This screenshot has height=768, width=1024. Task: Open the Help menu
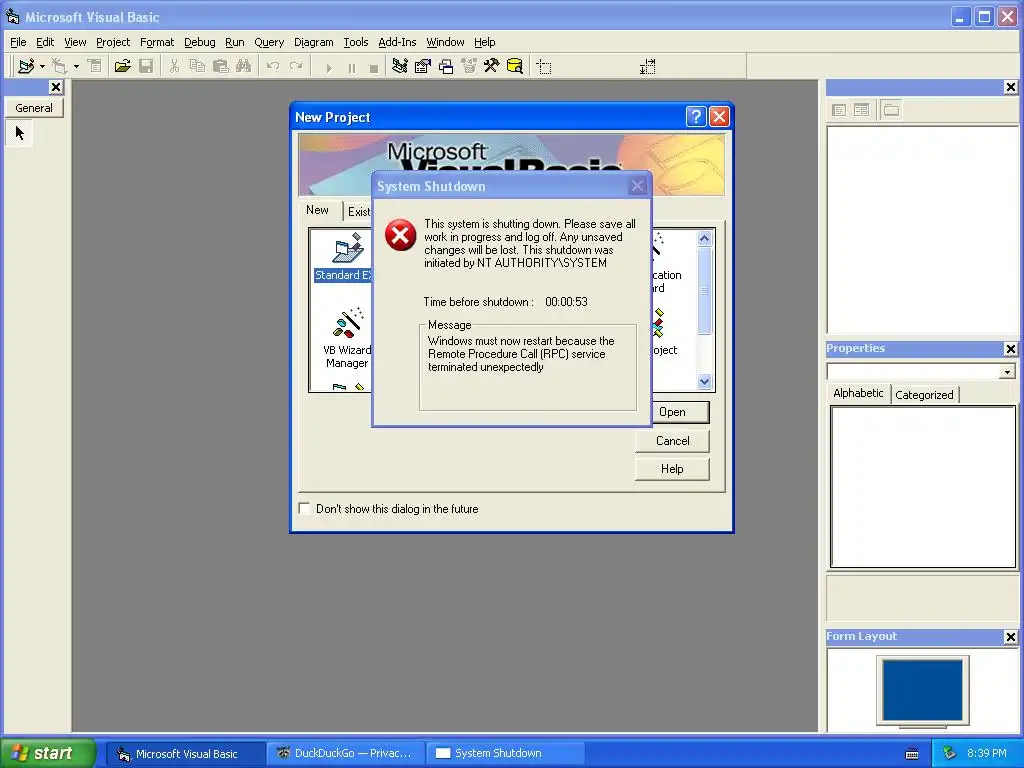(x=485, y=42)
